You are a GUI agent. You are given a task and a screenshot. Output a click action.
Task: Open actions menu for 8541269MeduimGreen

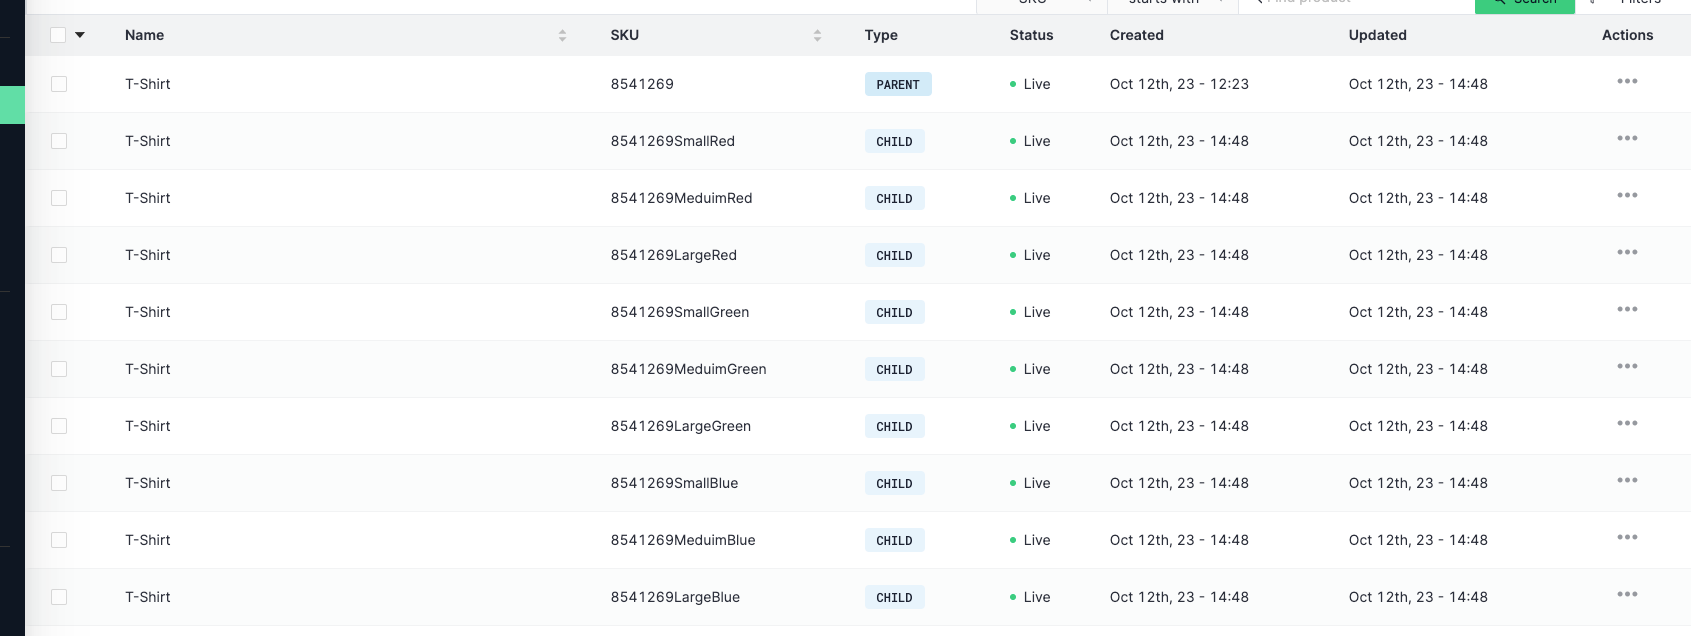(x=1626, y=367)
